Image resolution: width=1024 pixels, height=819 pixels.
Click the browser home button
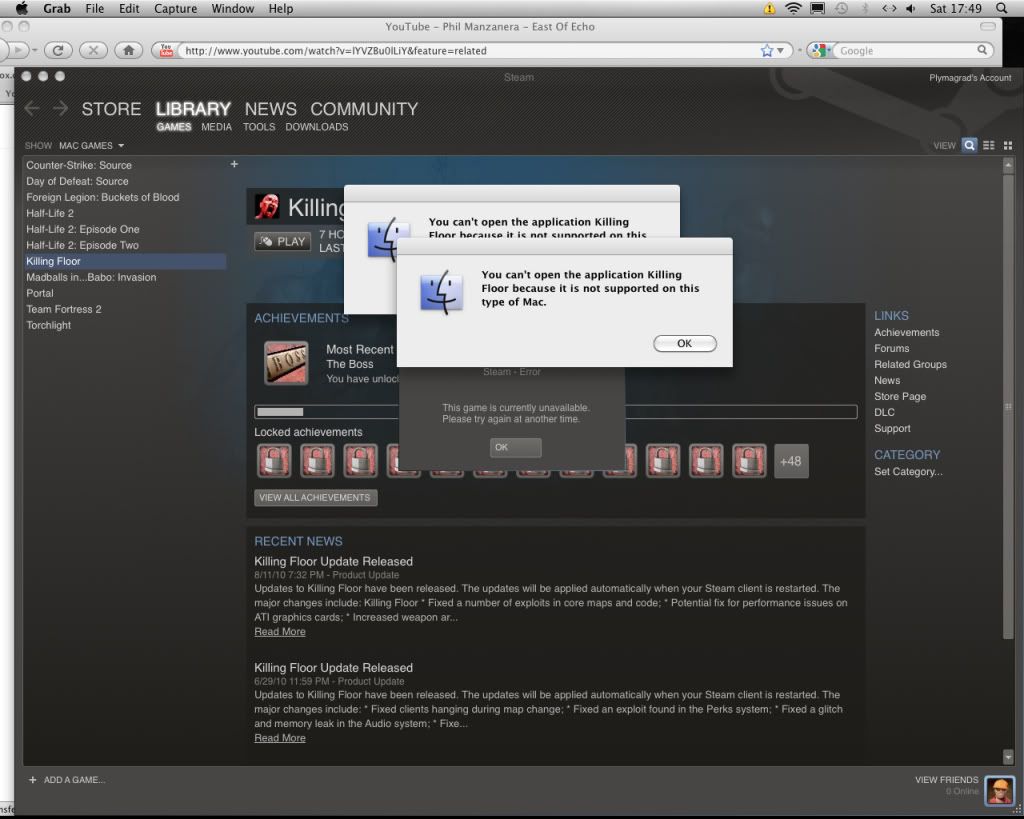point(129,49)
